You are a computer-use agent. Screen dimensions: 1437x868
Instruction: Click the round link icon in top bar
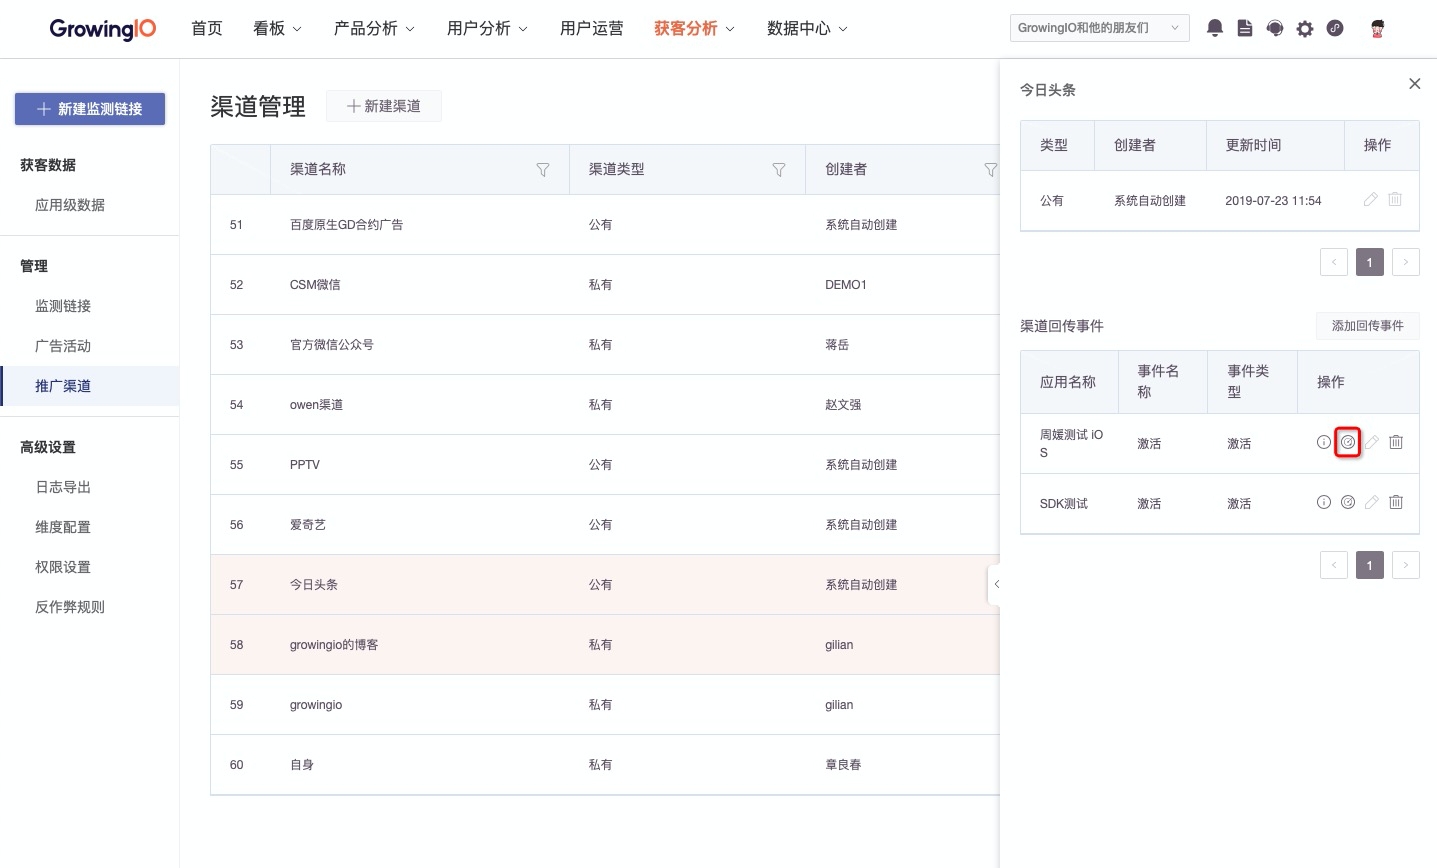pos(1335,28)
